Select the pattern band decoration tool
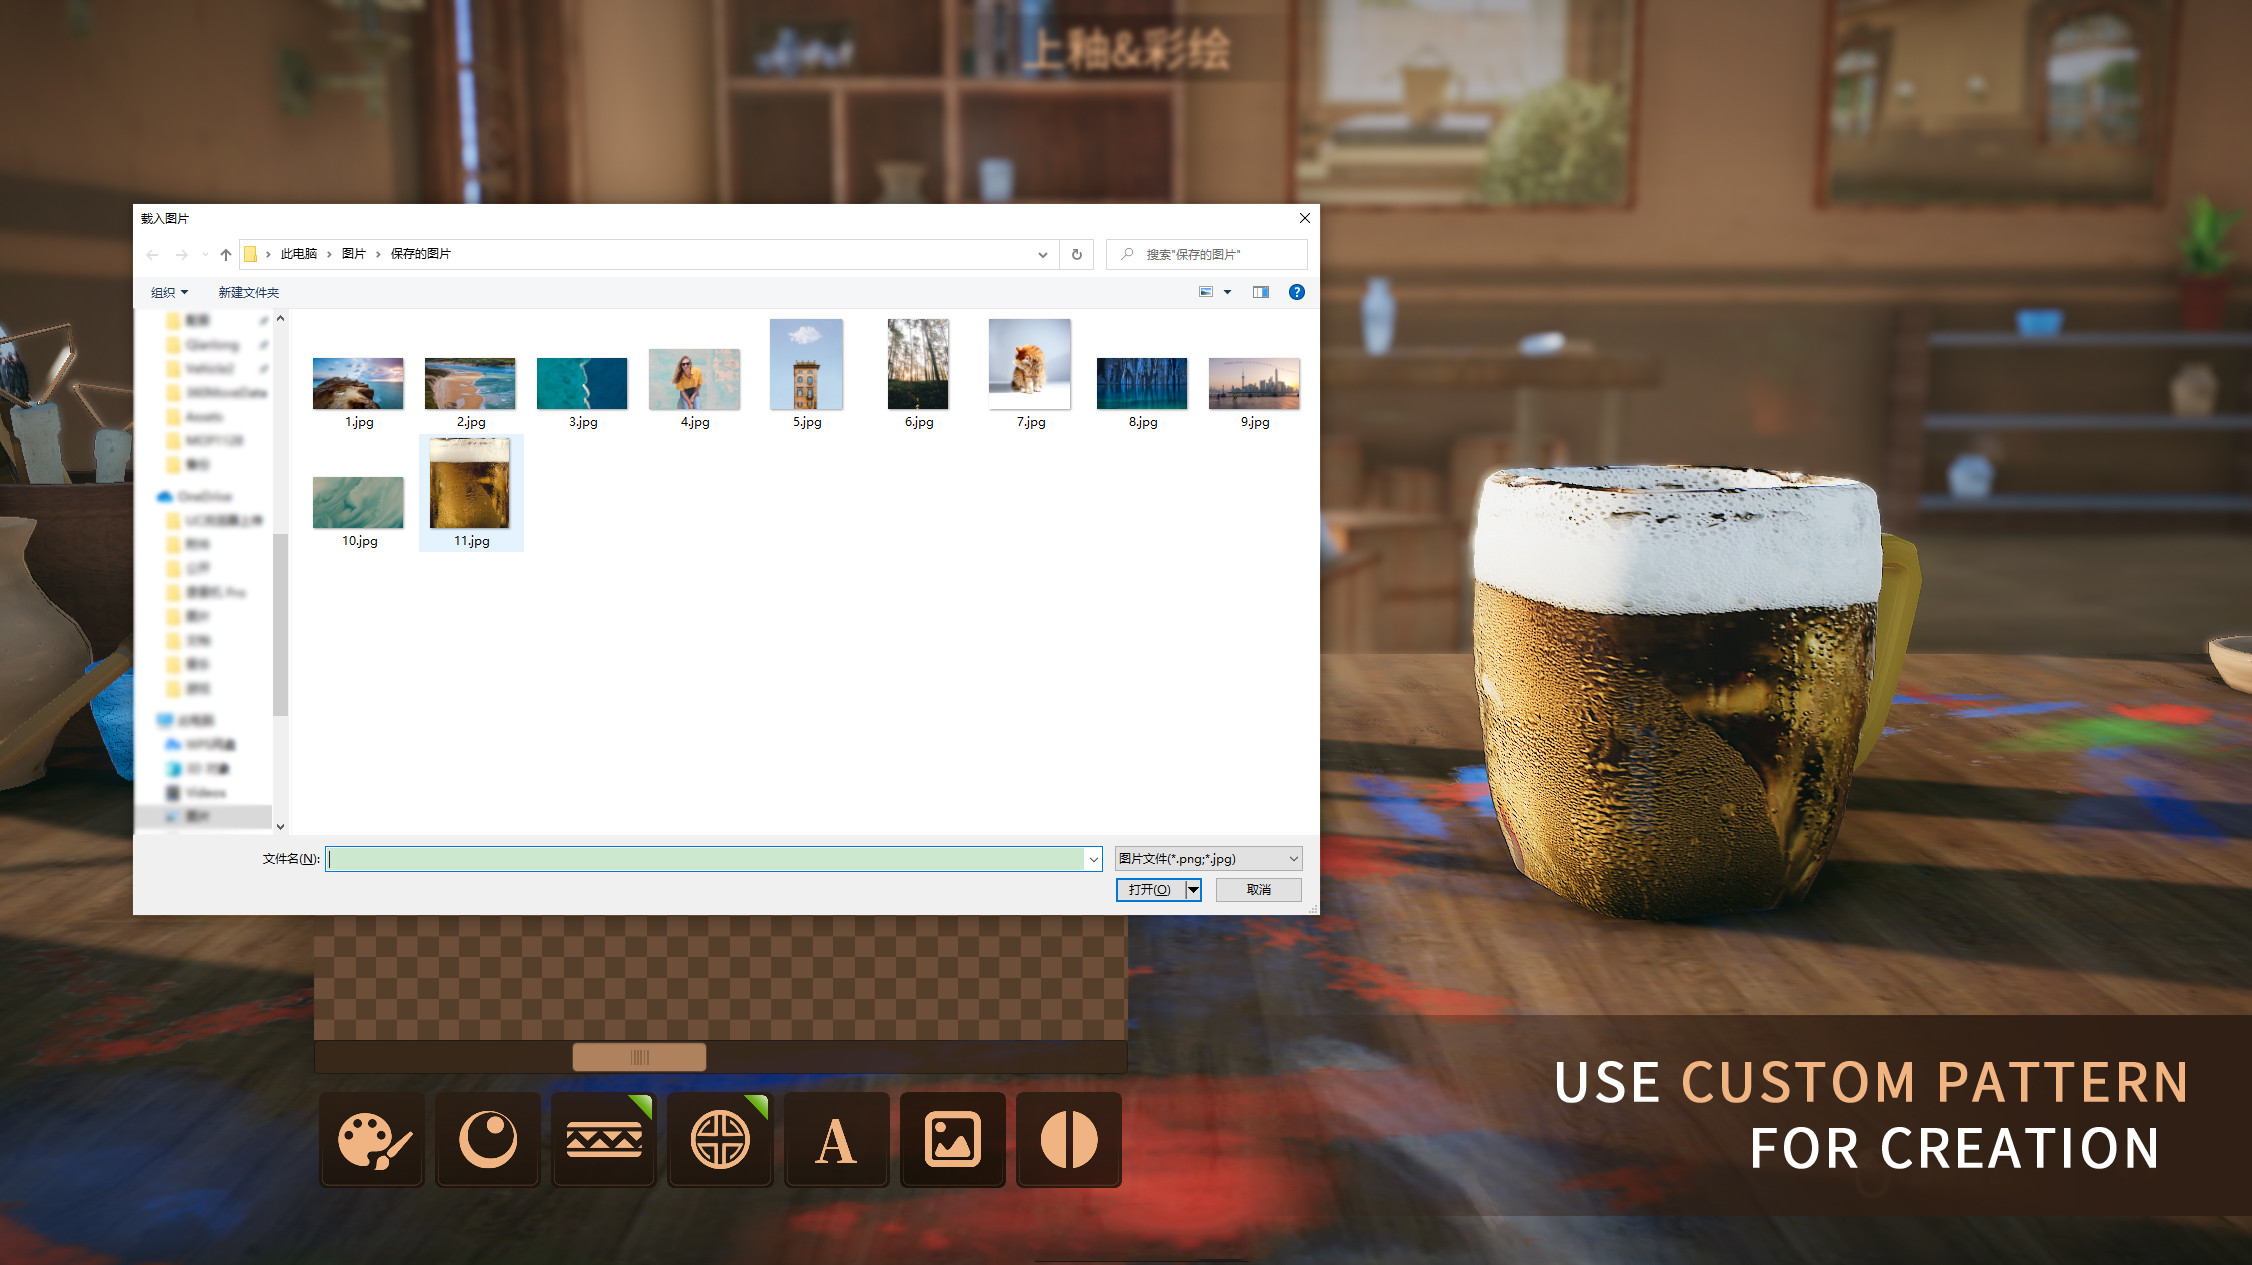The height and width of the screenshot is (1265, 2252). click(604, 1139)
